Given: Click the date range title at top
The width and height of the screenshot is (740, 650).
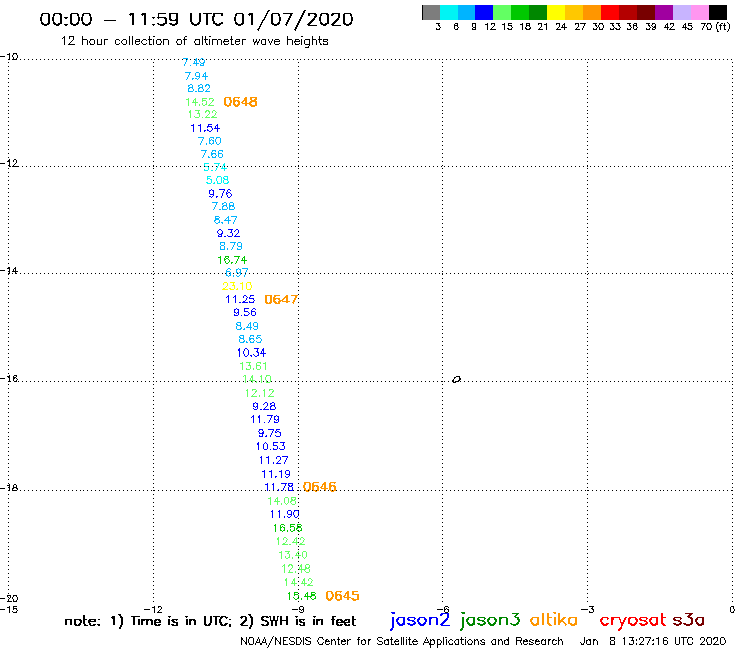Looking at the screenshot, I should point(196,19).
